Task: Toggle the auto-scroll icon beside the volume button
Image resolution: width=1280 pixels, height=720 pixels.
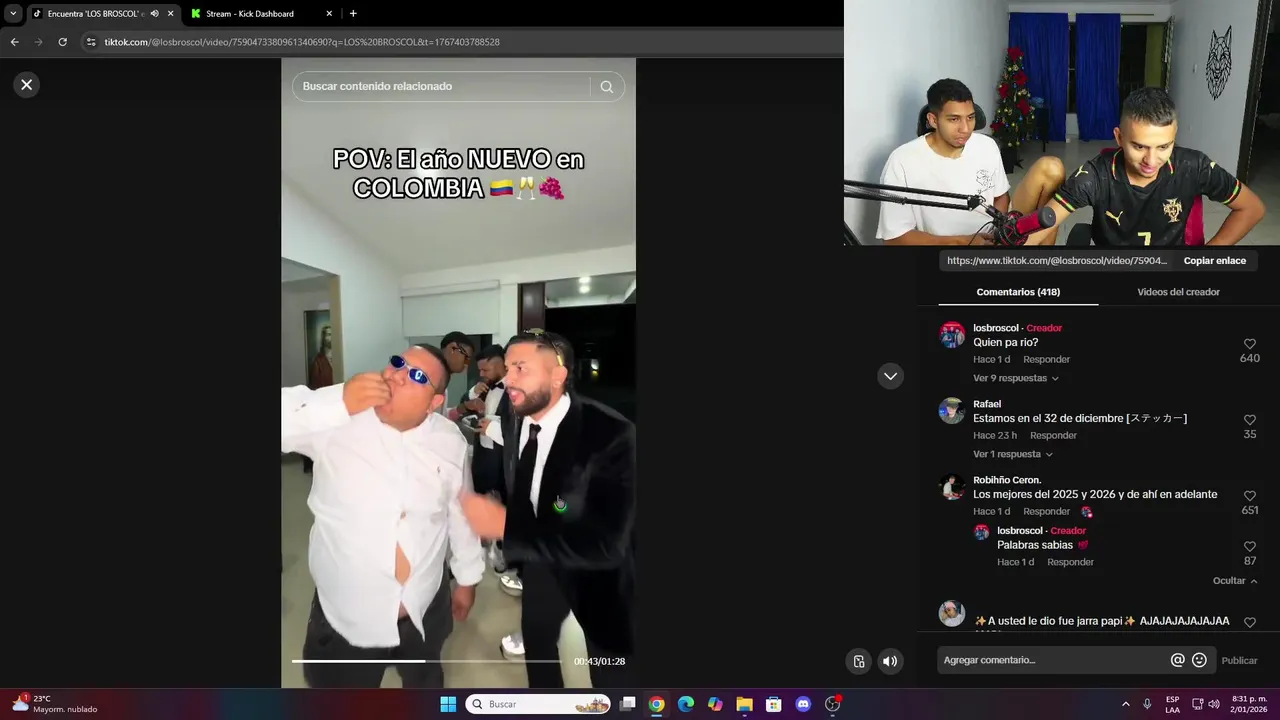Action: point(859,661)
